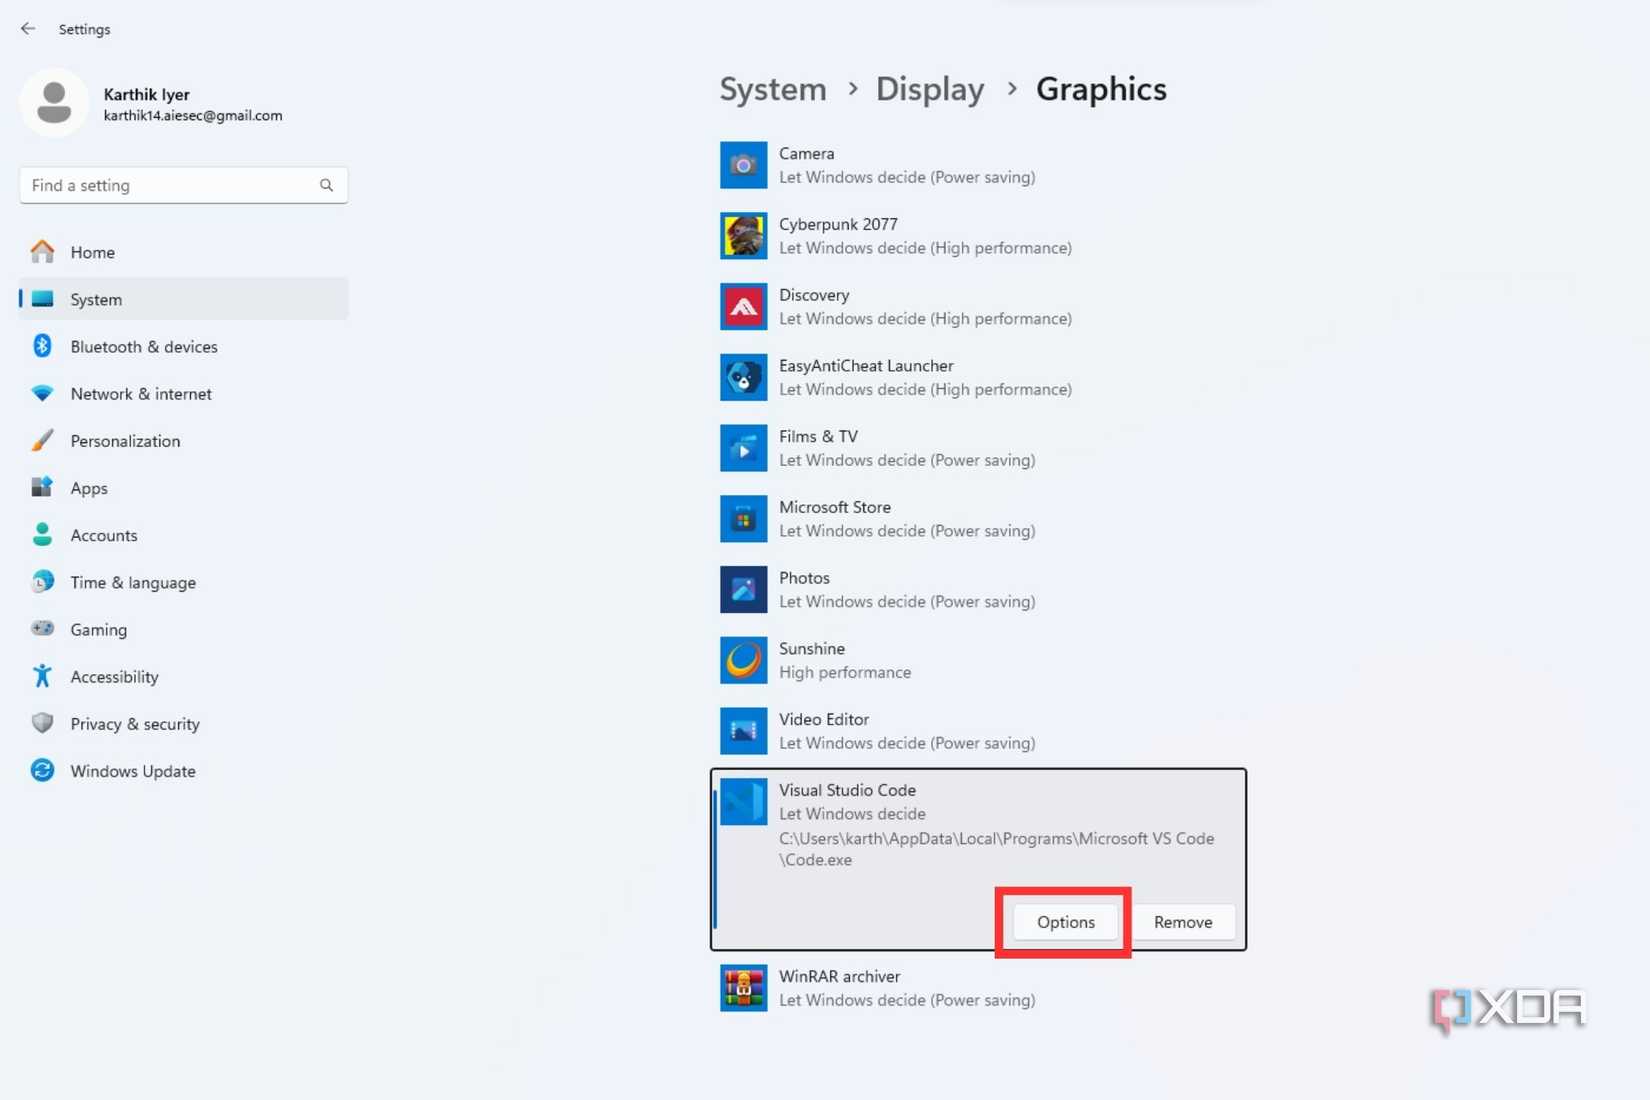Click System in the breadcrumb
This screenshot has width=1650, height=1100.
click(x=773, y=89)
